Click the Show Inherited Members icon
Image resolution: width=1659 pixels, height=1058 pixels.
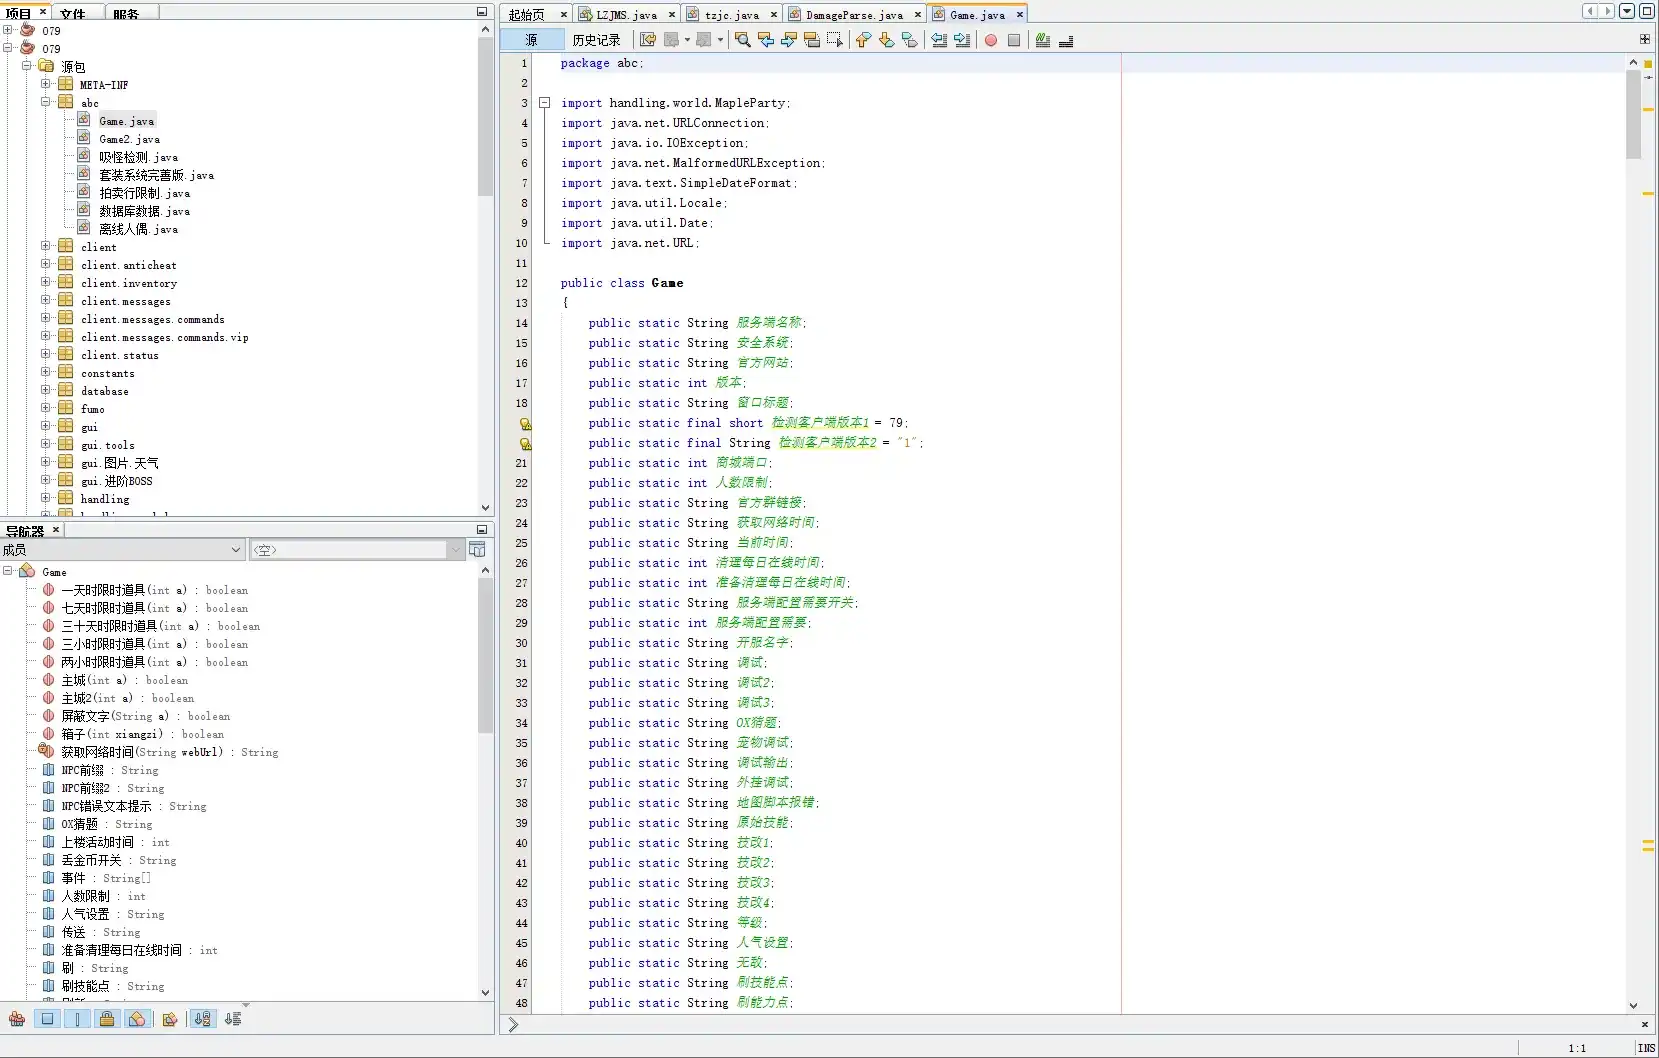[17, 1019]
